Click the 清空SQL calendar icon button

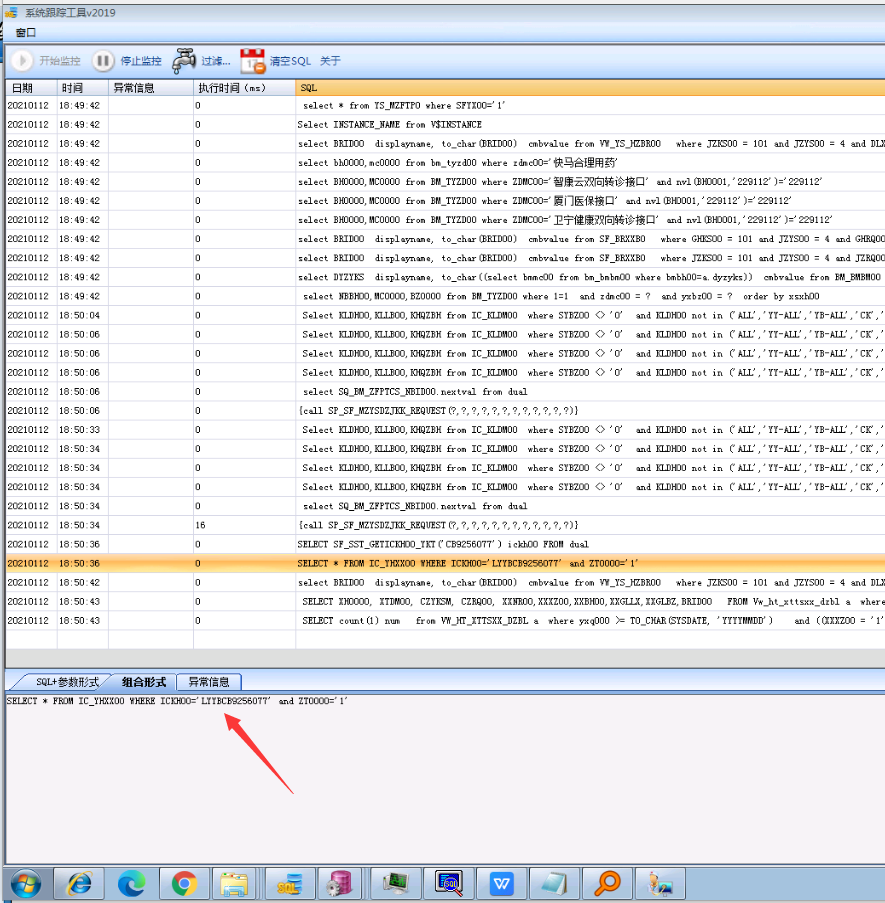[276, 60]
